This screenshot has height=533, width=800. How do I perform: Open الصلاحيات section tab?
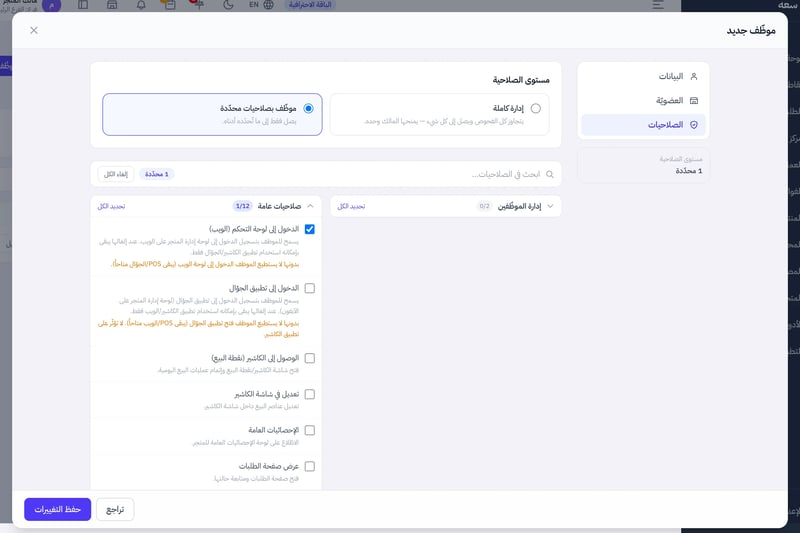coord(643,125)
